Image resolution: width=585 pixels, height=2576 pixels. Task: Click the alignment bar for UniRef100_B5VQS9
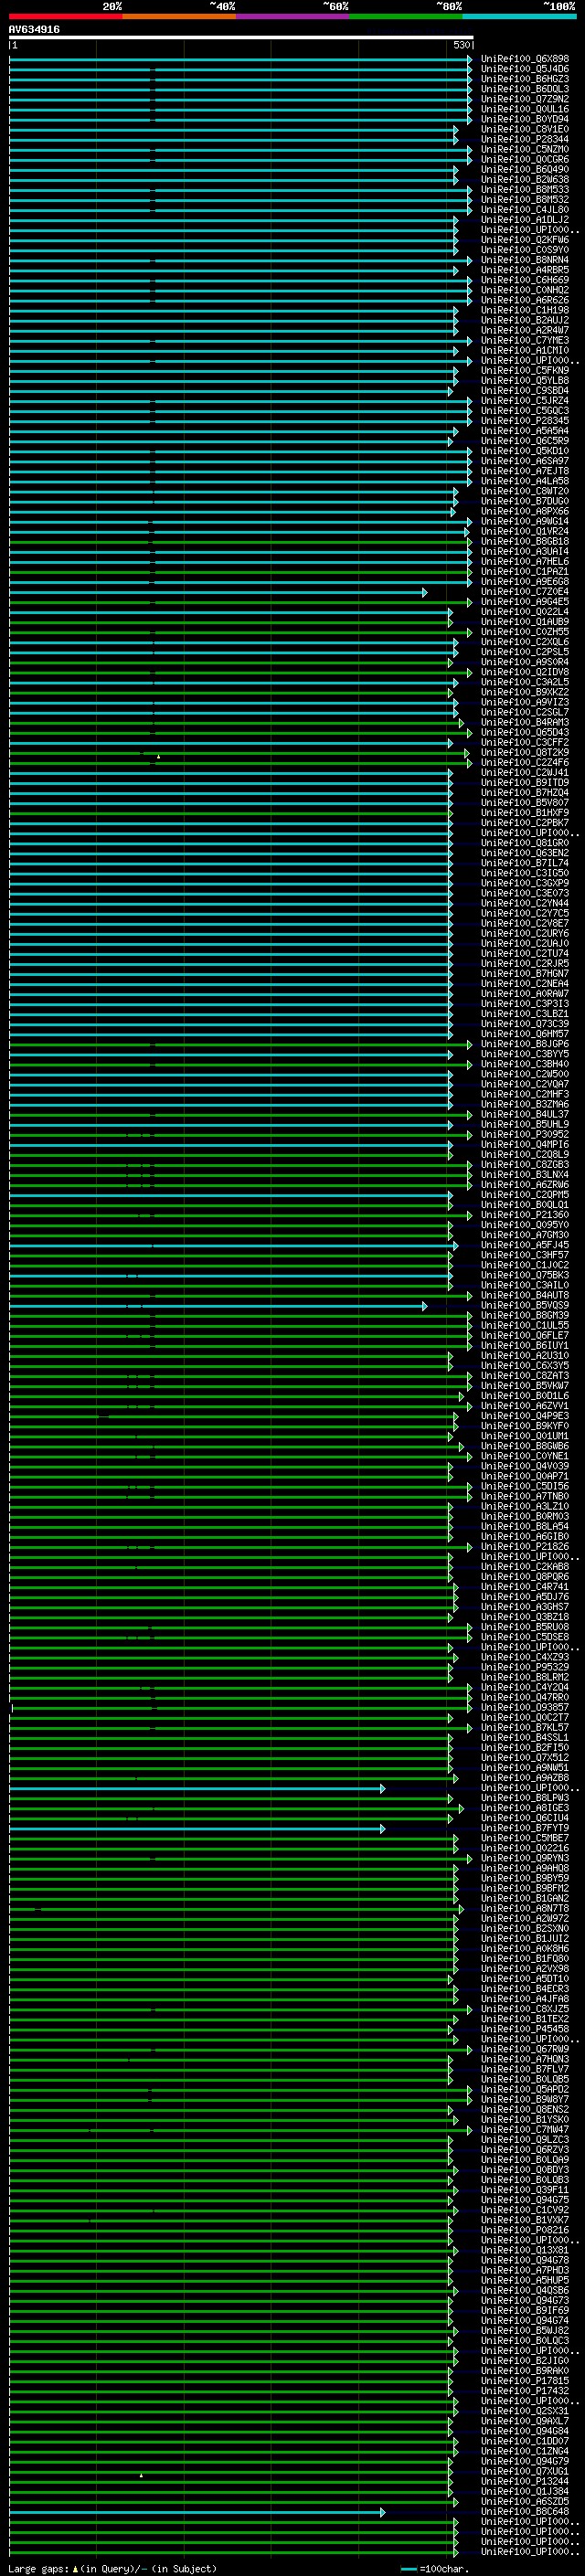218,1306
